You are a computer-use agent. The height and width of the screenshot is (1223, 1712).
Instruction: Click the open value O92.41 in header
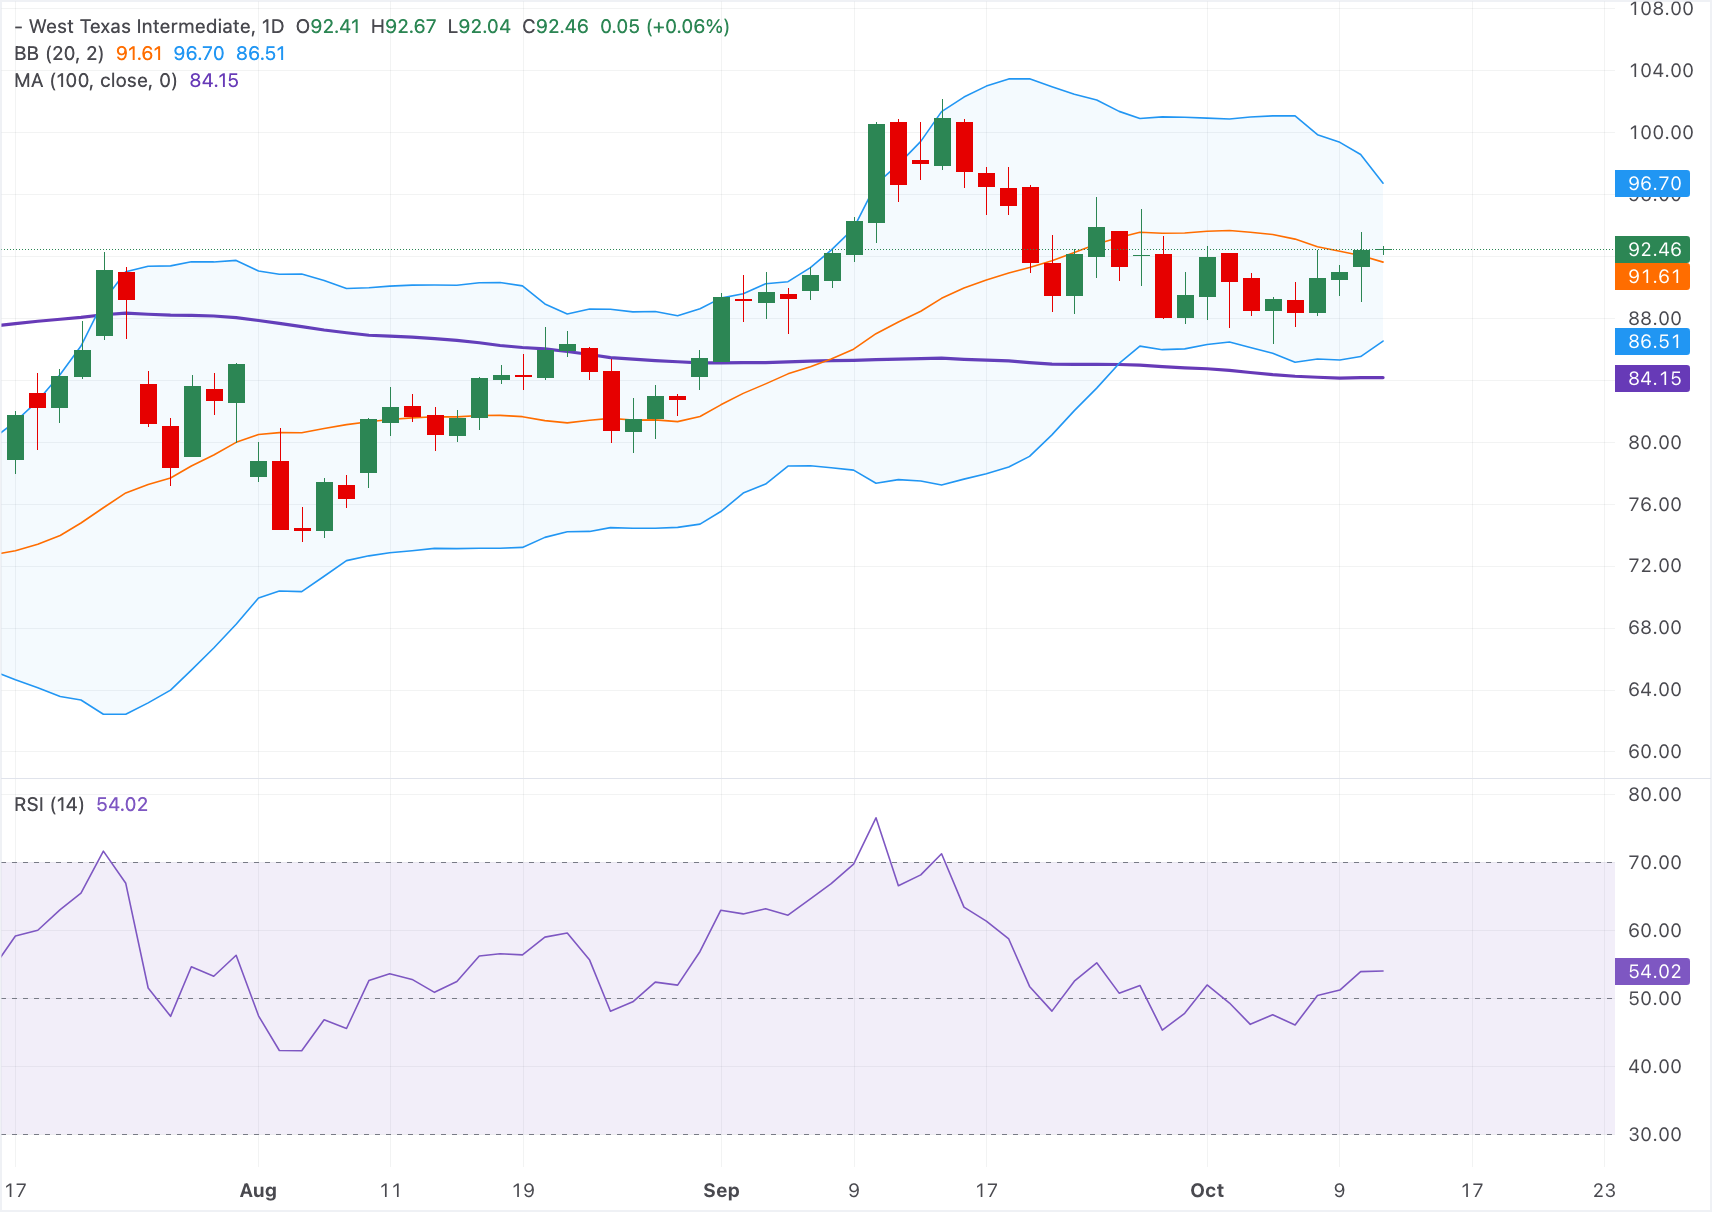click(x=327, y=26)
